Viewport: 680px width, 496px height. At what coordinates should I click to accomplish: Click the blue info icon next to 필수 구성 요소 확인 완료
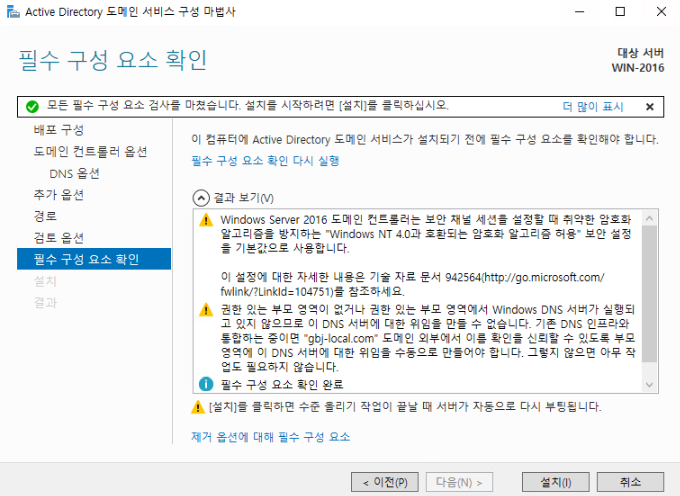206,384
